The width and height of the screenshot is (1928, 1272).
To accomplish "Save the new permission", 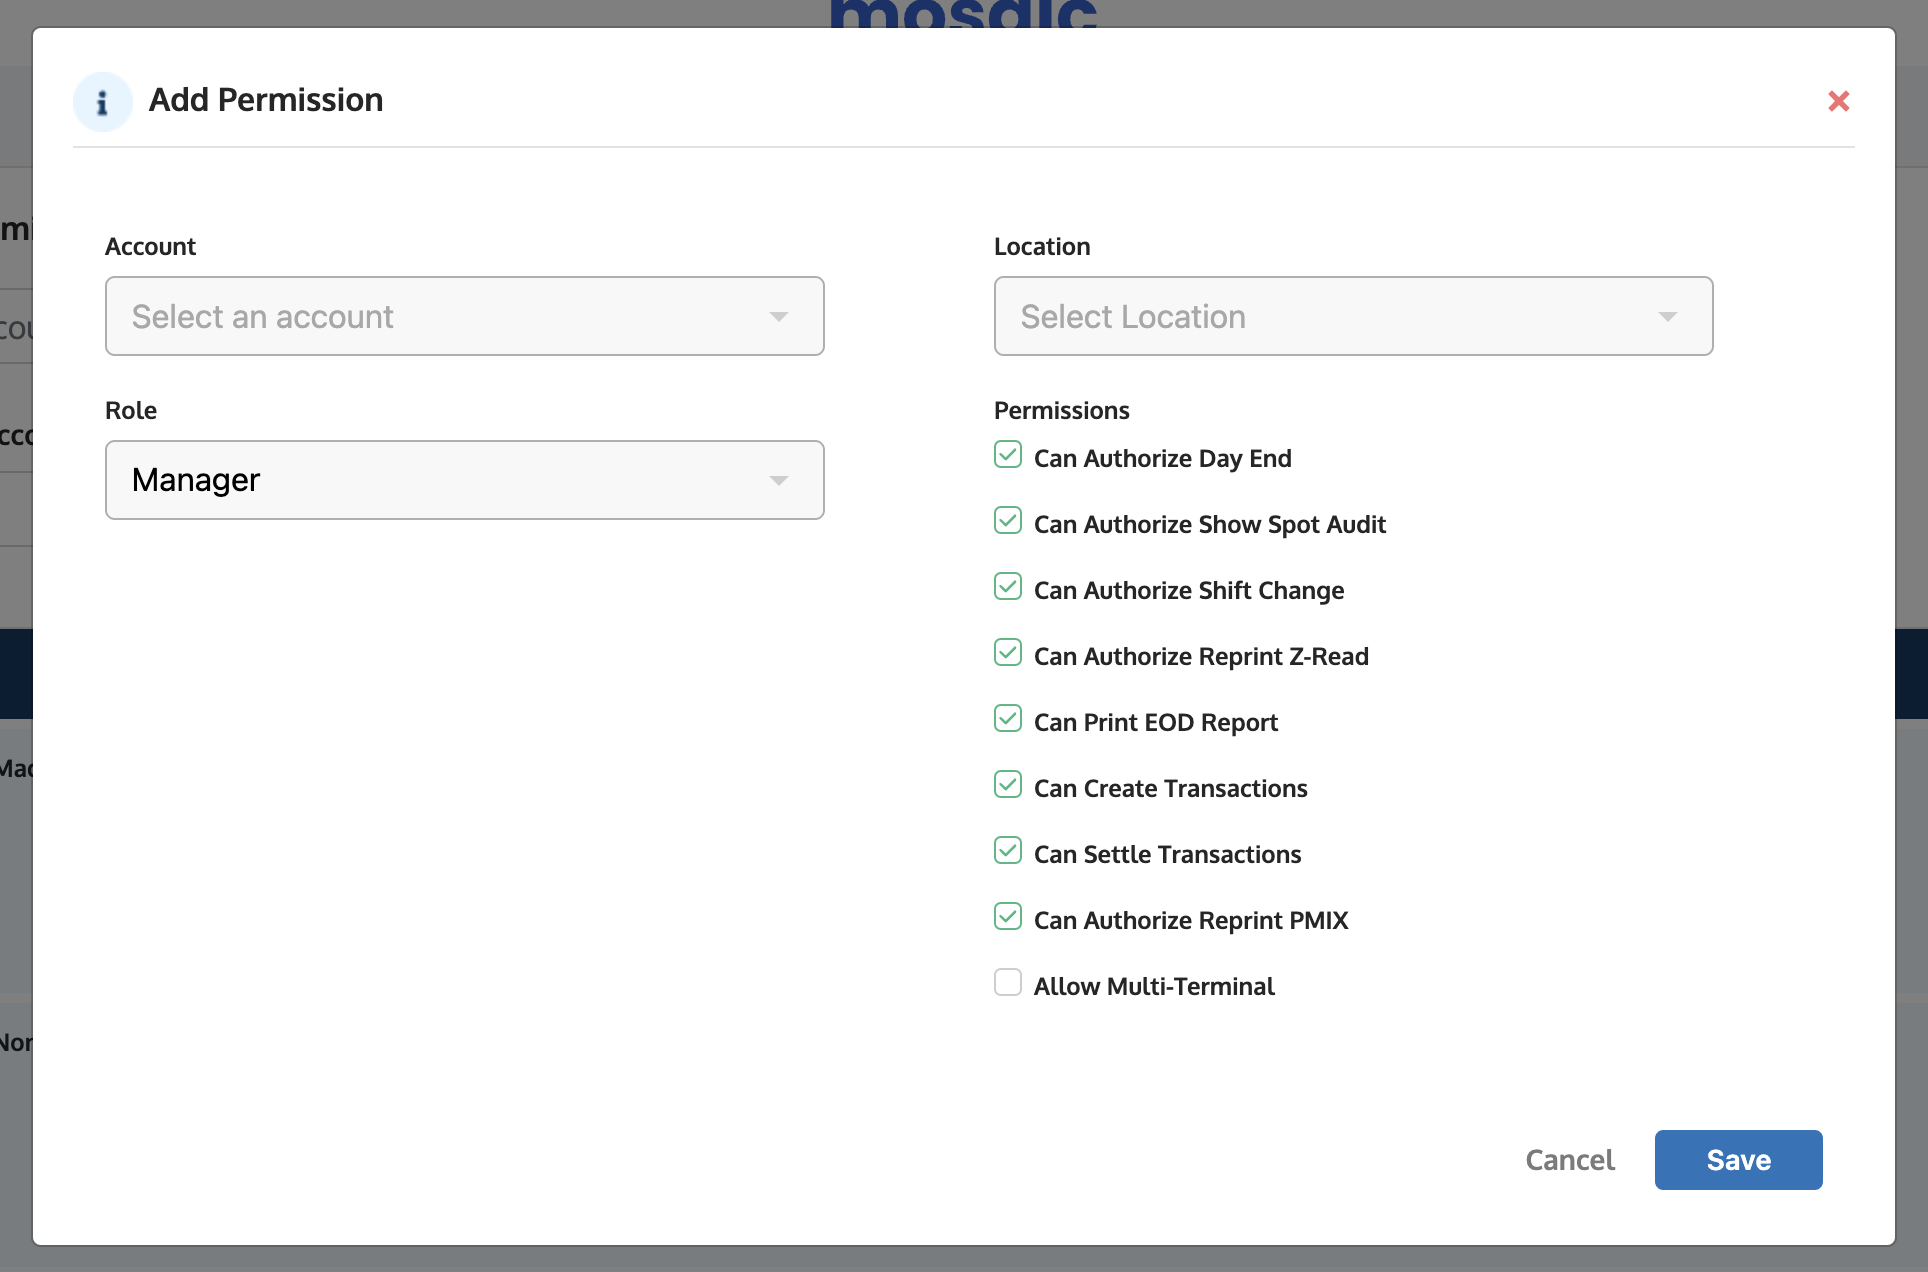I will coord(1738,1160).
